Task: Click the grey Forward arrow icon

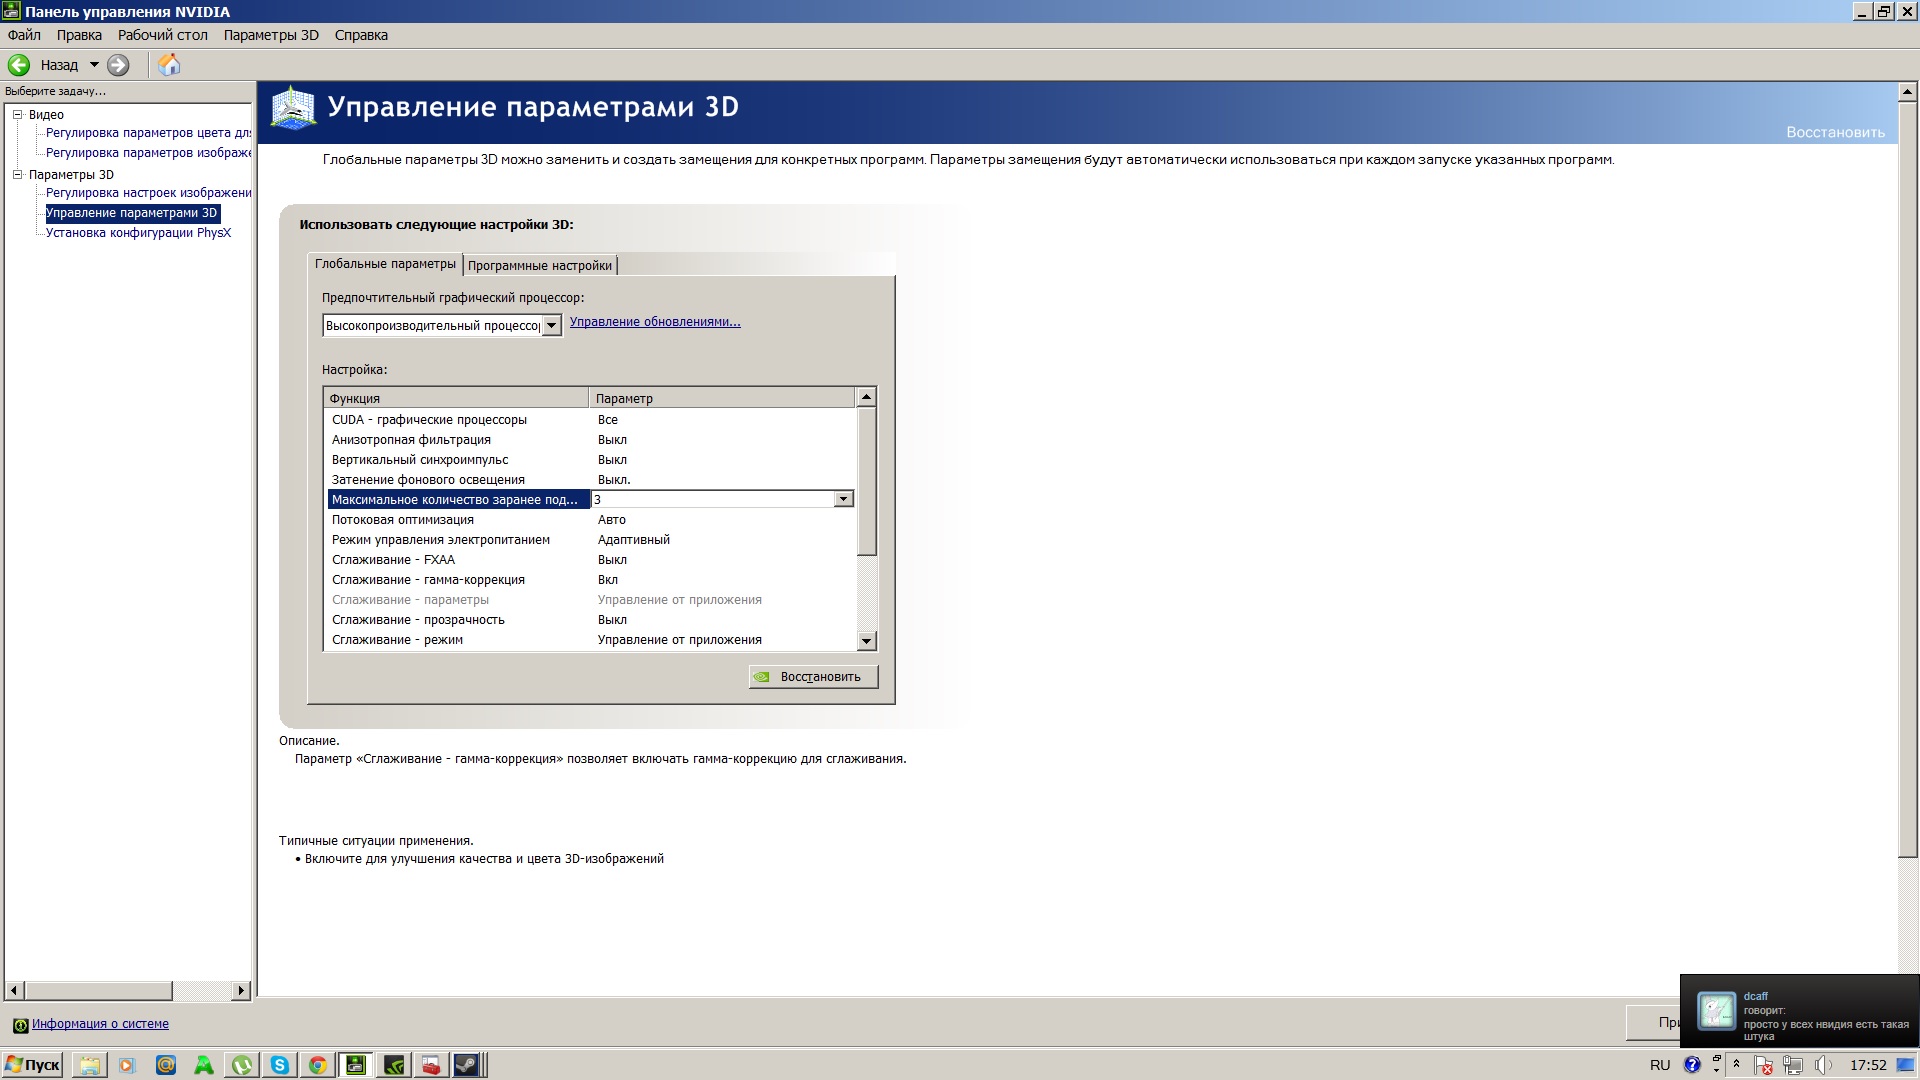Action: tap(118, 65)
